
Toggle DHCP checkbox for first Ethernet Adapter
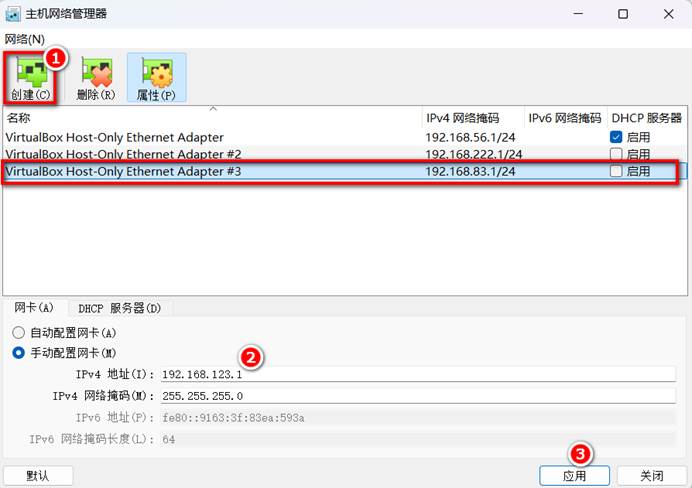[616, 137]
